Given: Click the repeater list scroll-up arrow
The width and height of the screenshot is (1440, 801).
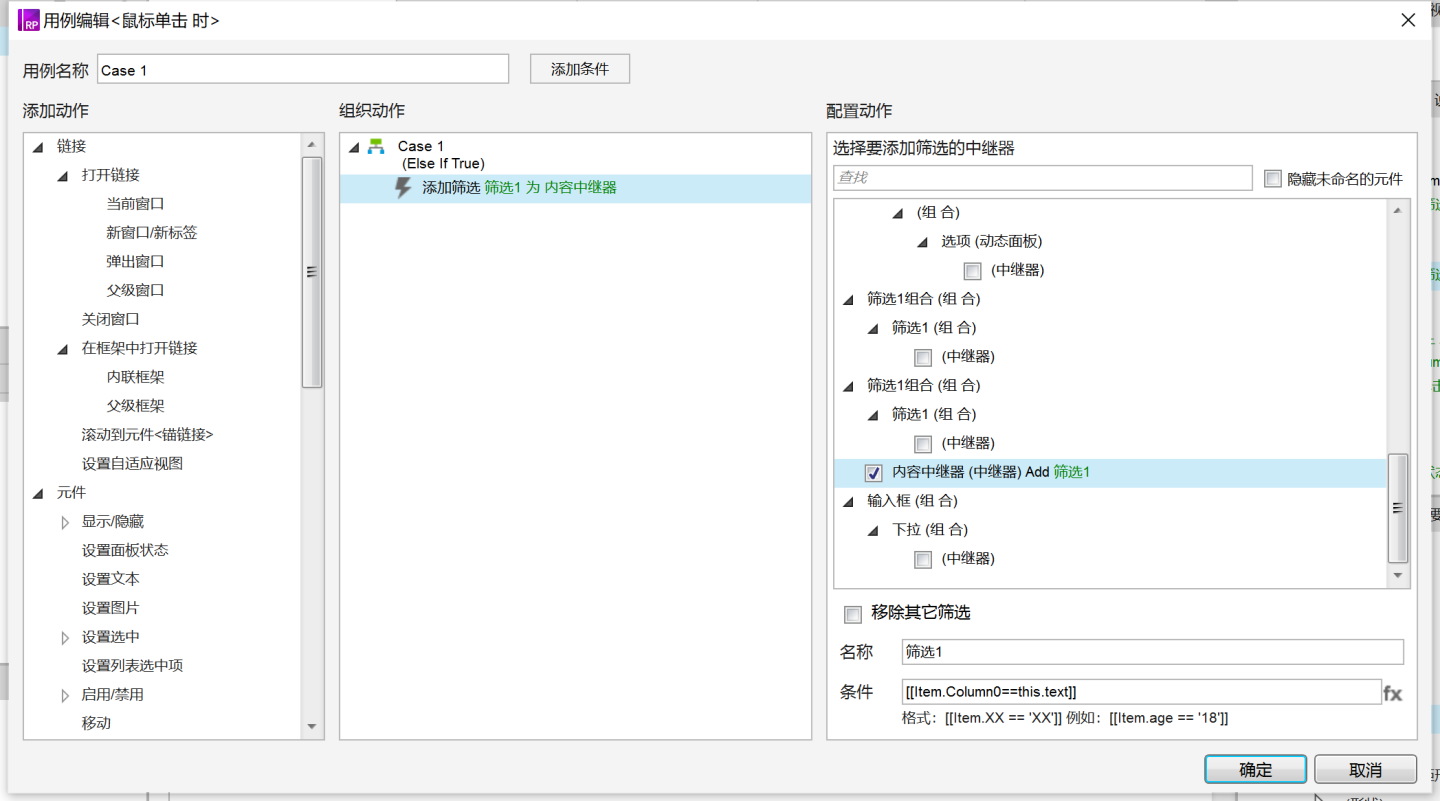Looking at the screenshot, I should coord(1398,210).
